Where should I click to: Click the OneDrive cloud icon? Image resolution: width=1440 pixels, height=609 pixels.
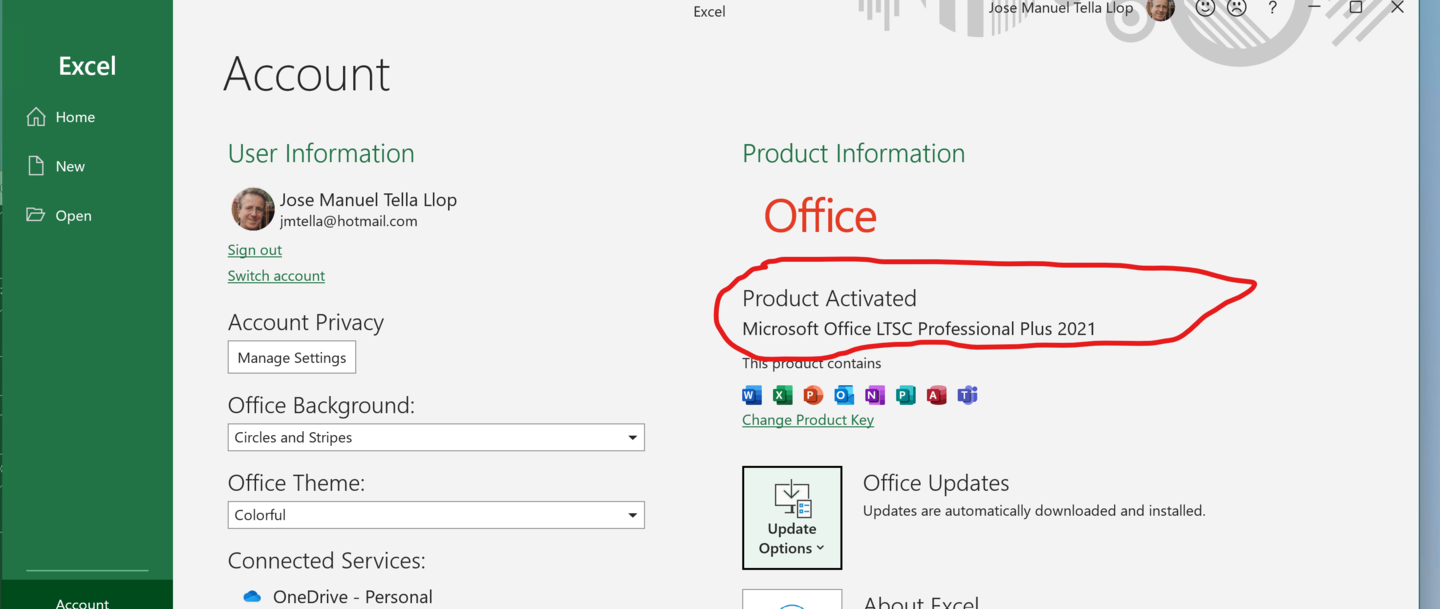[x=252, y=597]
